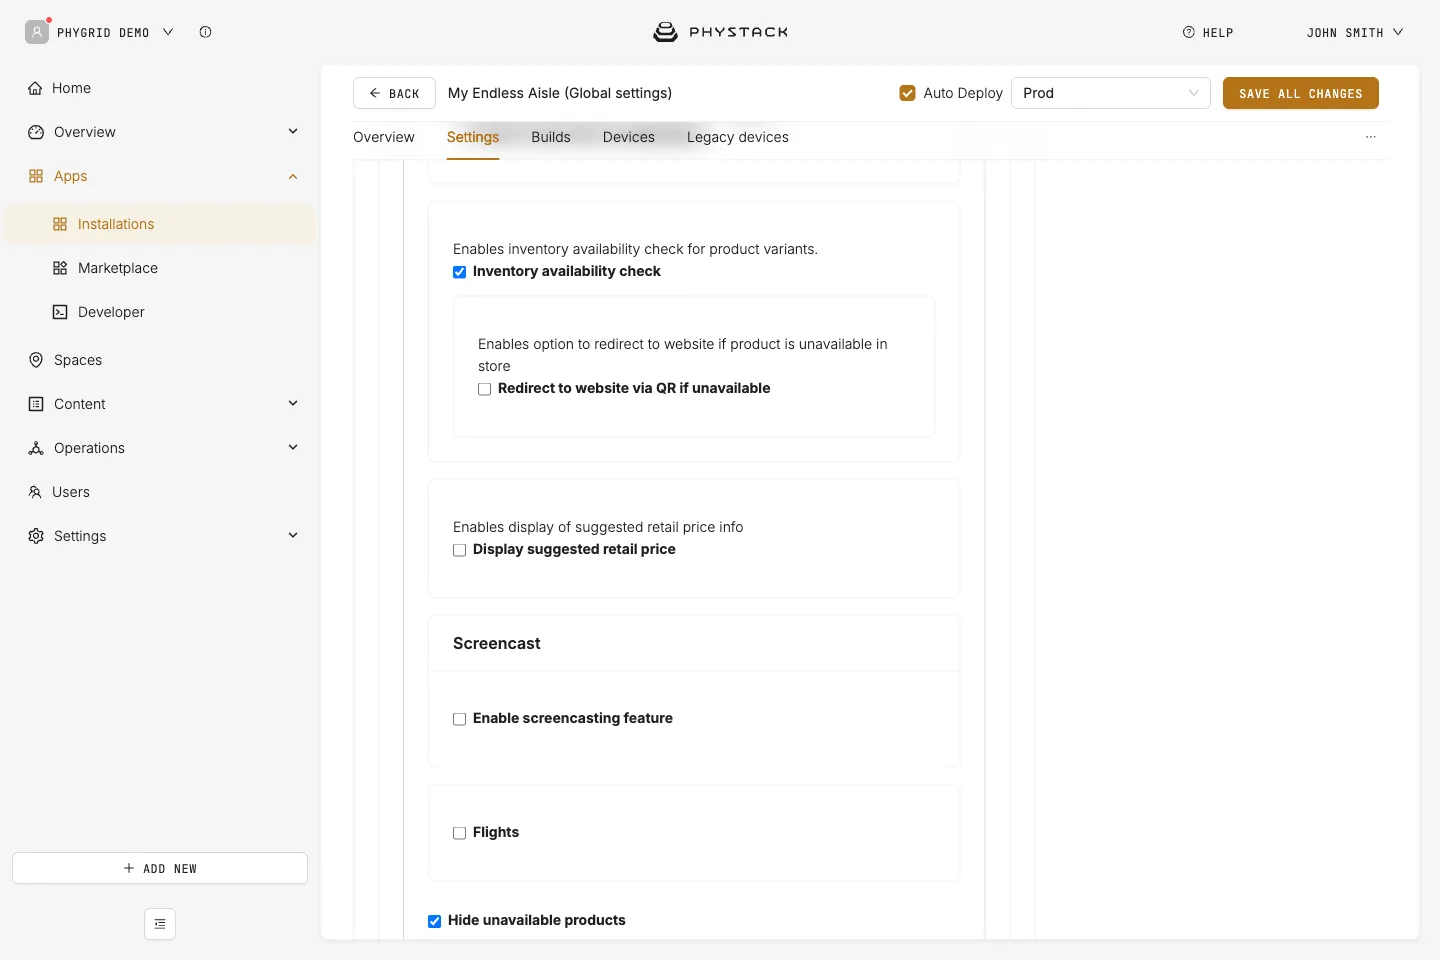
Task: Switch to the Builds tab
Action: 551,137
